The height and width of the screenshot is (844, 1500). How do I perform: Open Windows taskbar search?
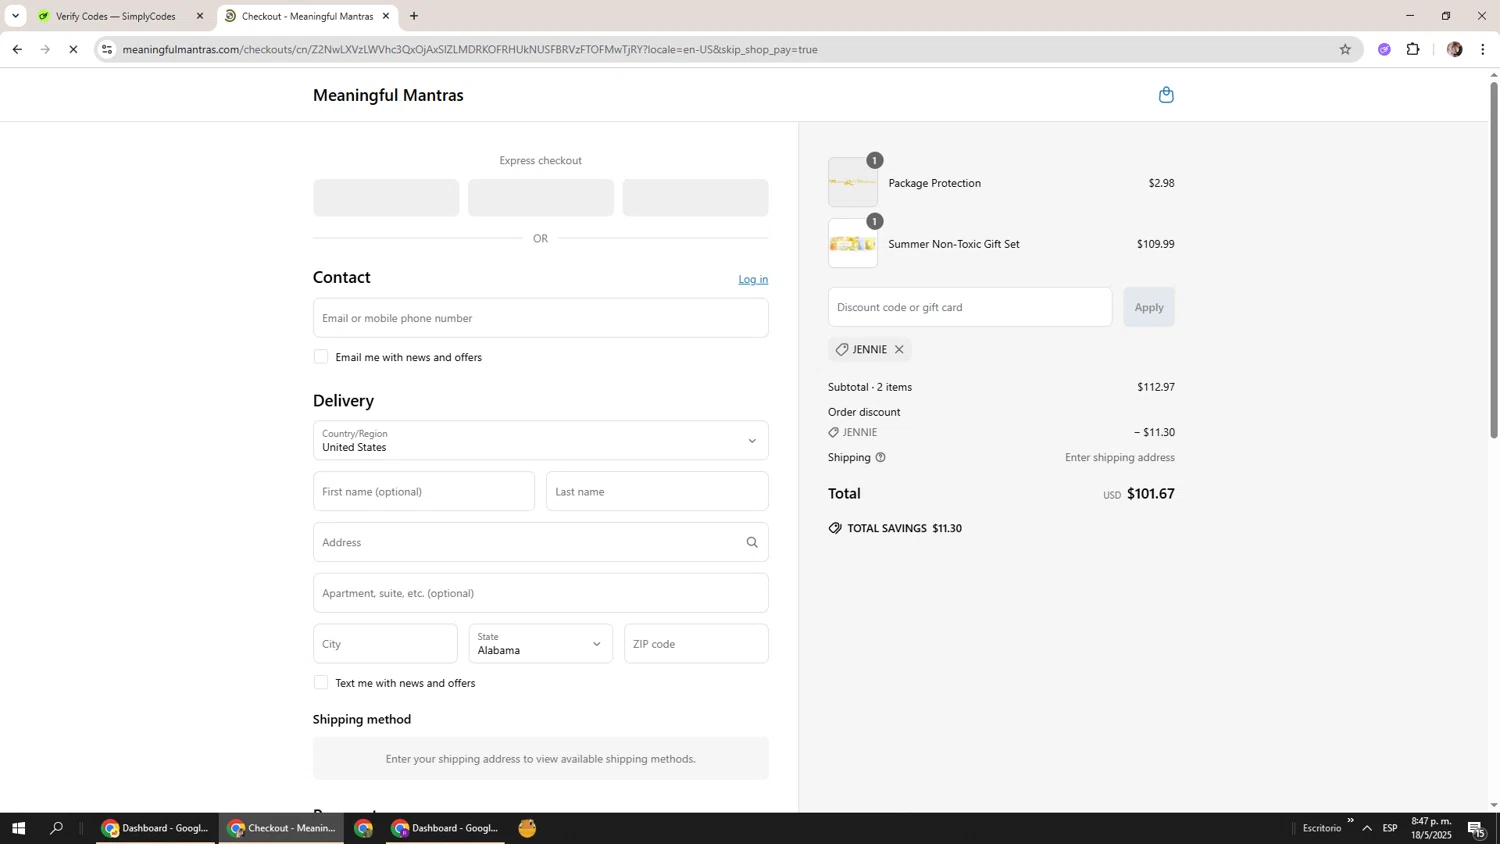tap(57, 828)
